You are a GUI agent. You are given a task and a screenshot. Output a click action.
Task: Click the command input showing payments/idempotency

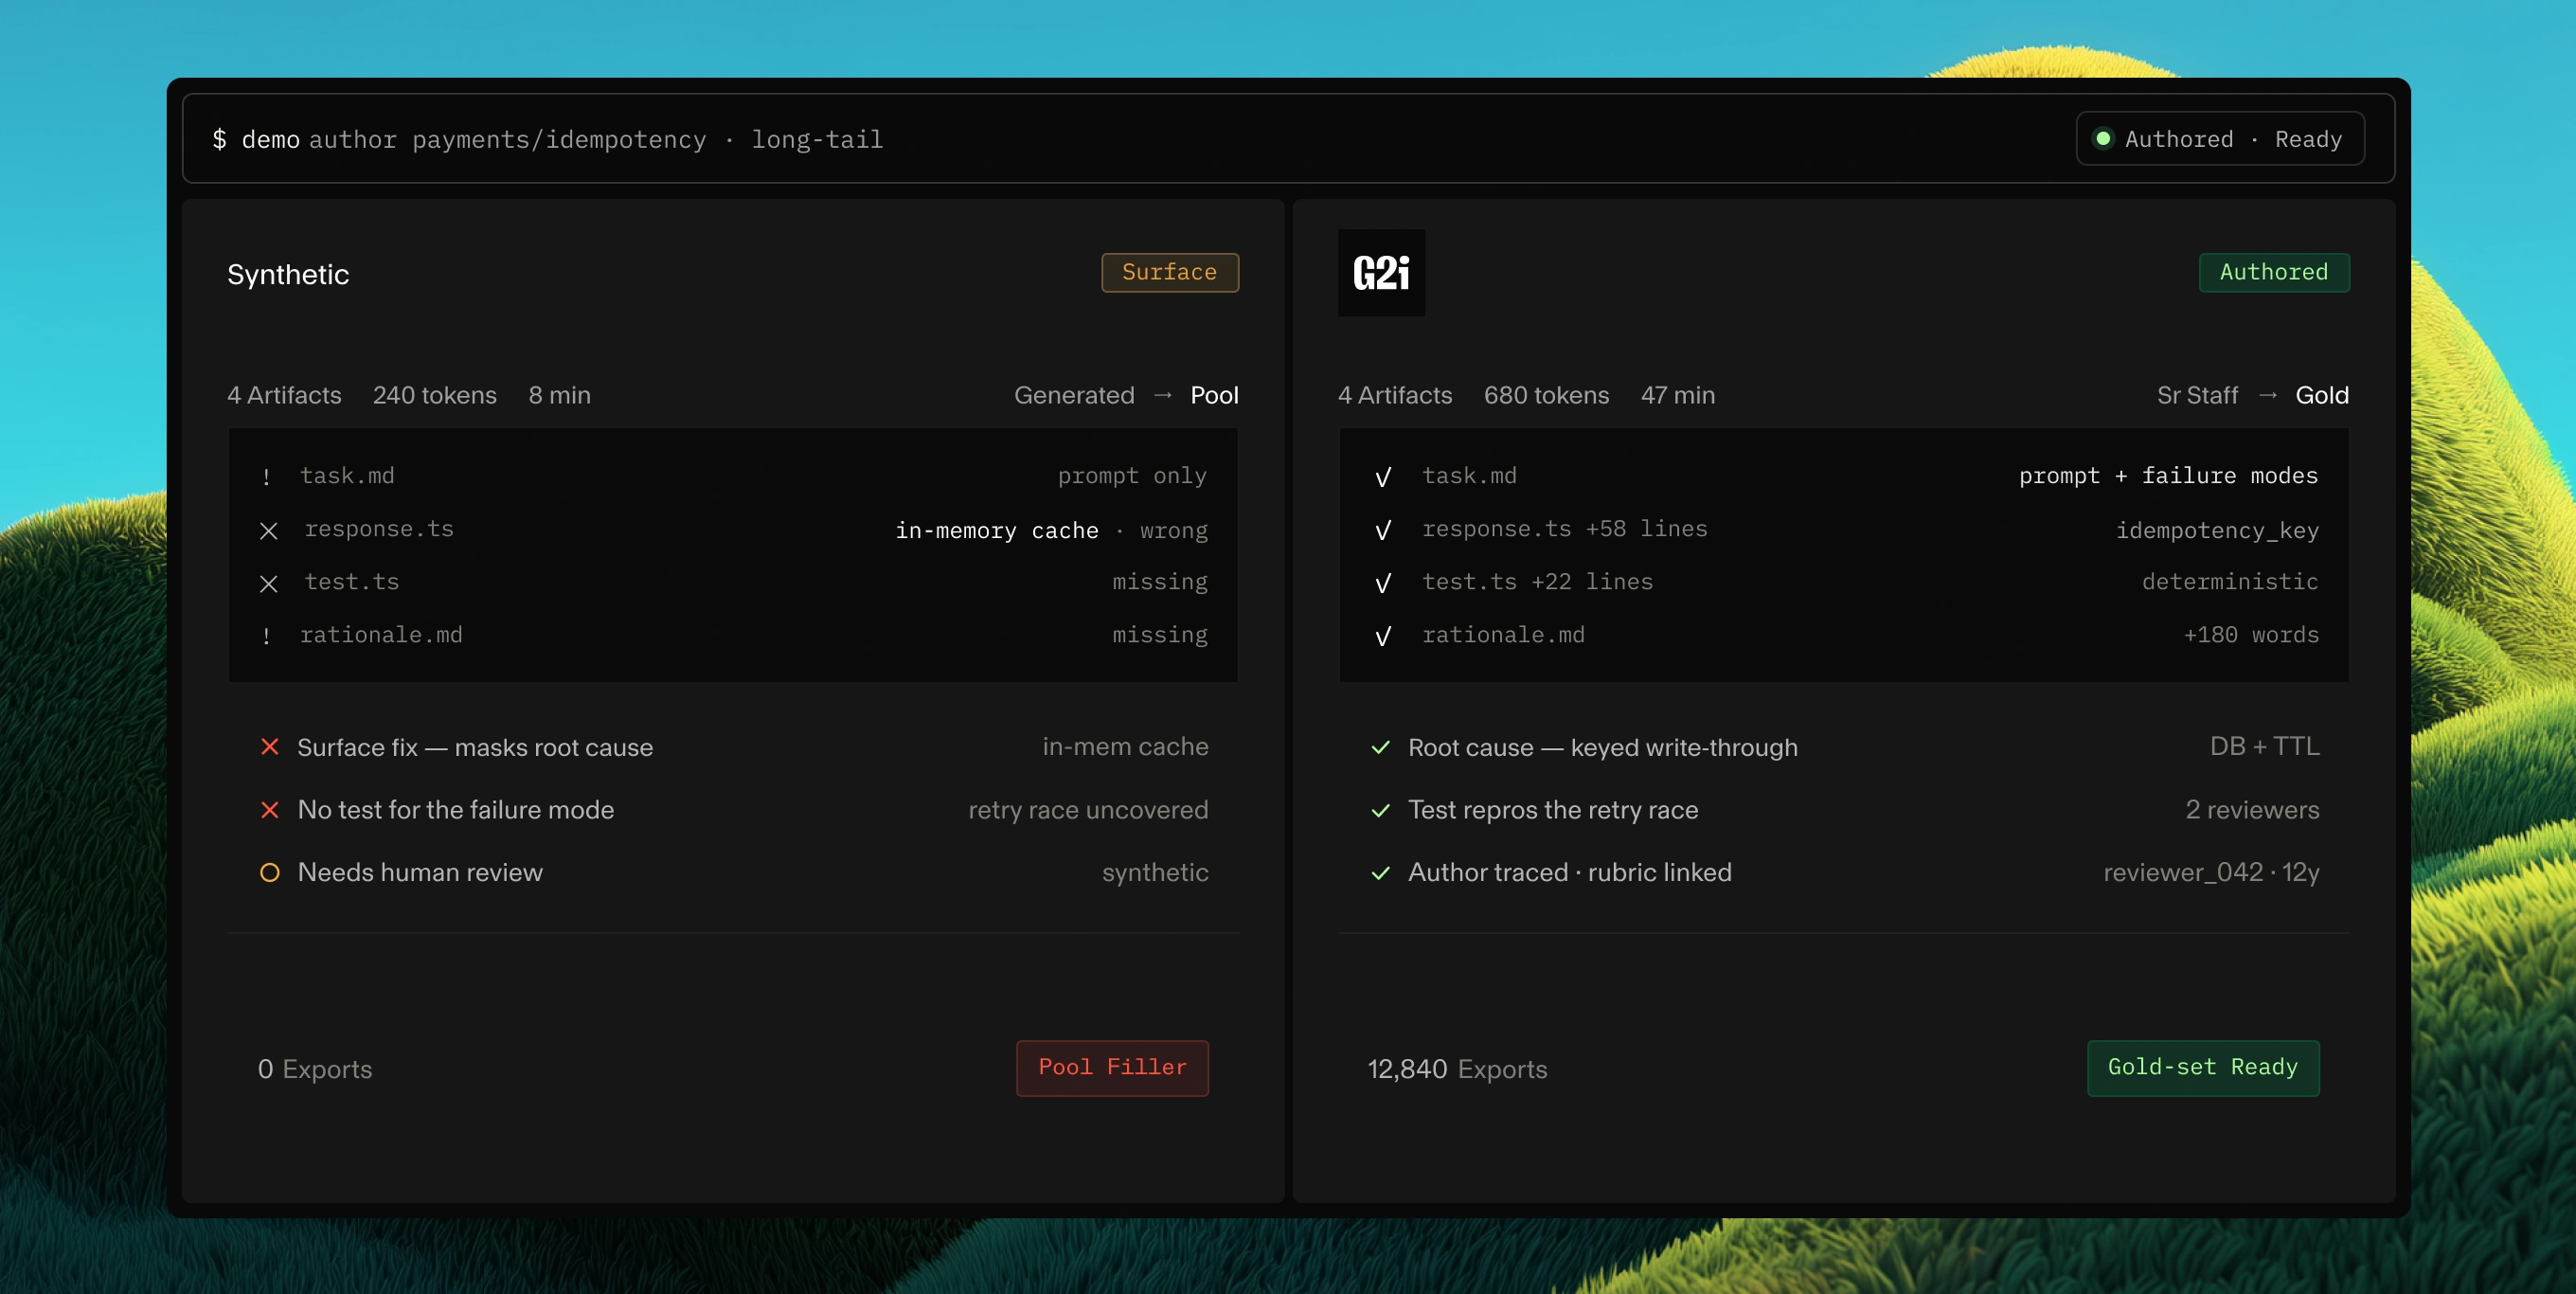tap(1288, 139)
